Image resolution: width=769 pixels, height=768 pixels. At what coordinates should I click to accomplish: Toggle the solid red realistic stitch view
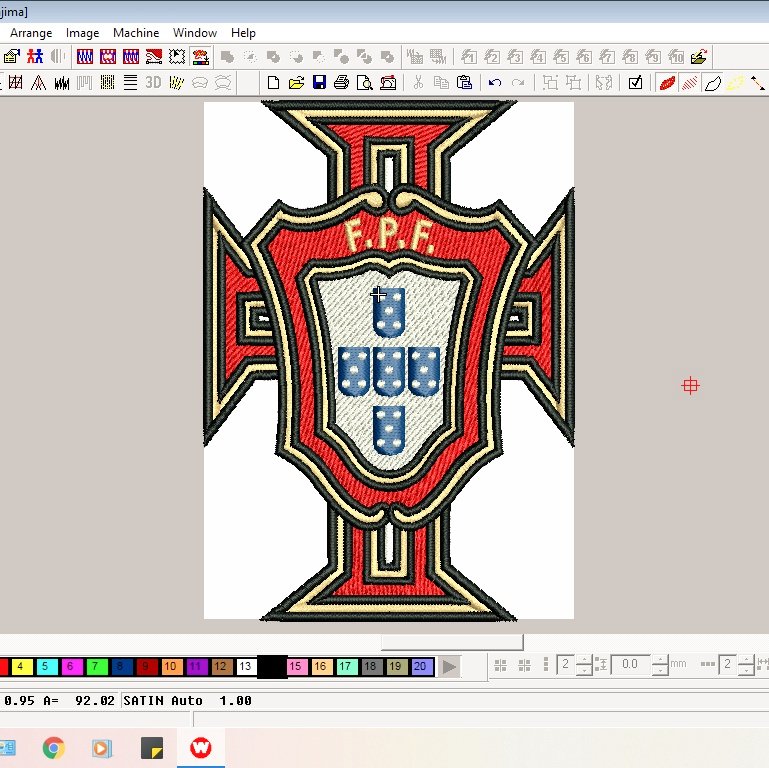(667, 82)
